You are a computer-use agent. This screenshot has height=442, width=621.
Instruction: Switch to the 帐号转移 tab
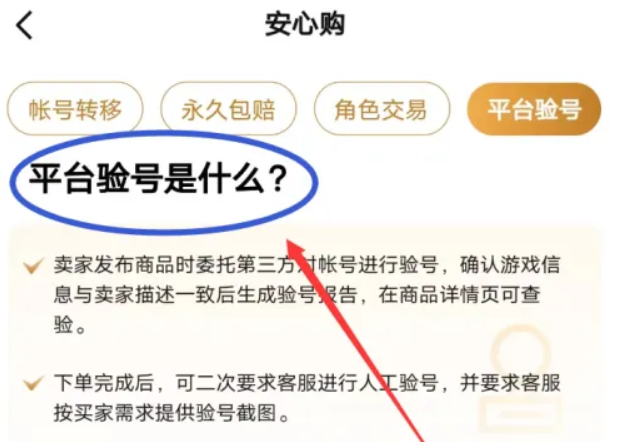tap(75, 109)
